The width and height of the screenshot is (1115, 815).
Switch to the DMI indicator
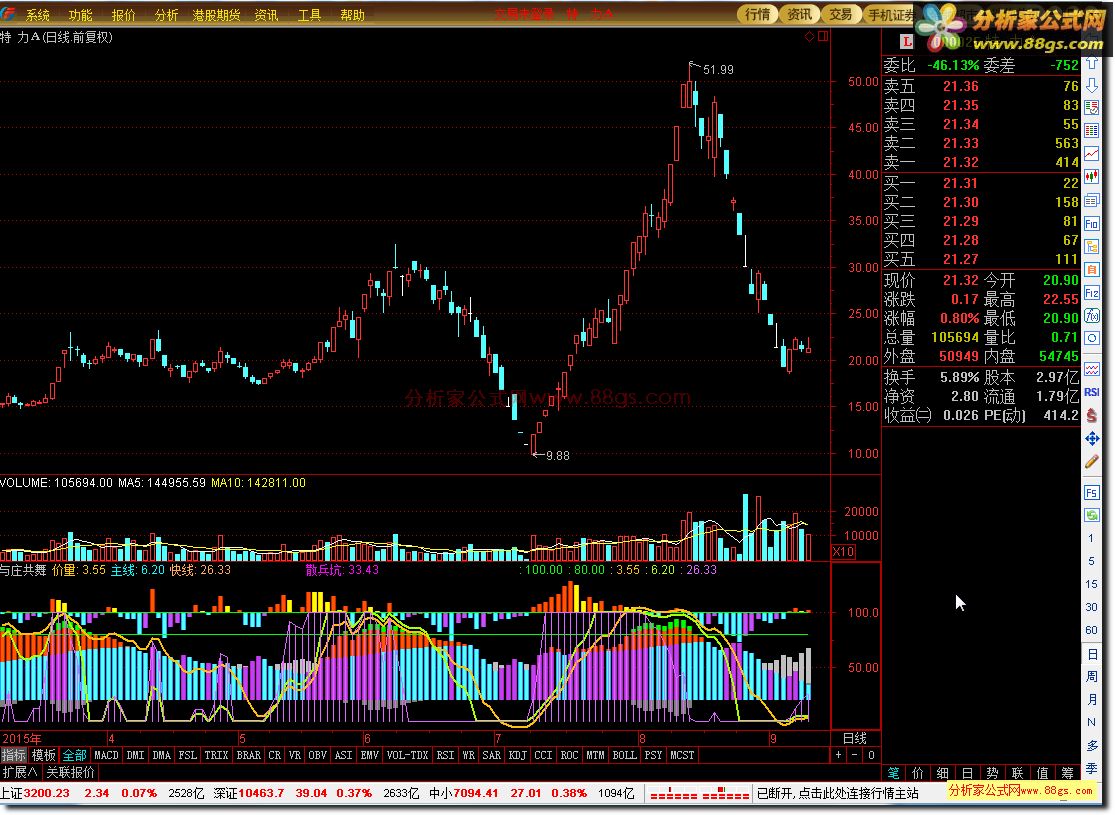click(x=135, y=755)
